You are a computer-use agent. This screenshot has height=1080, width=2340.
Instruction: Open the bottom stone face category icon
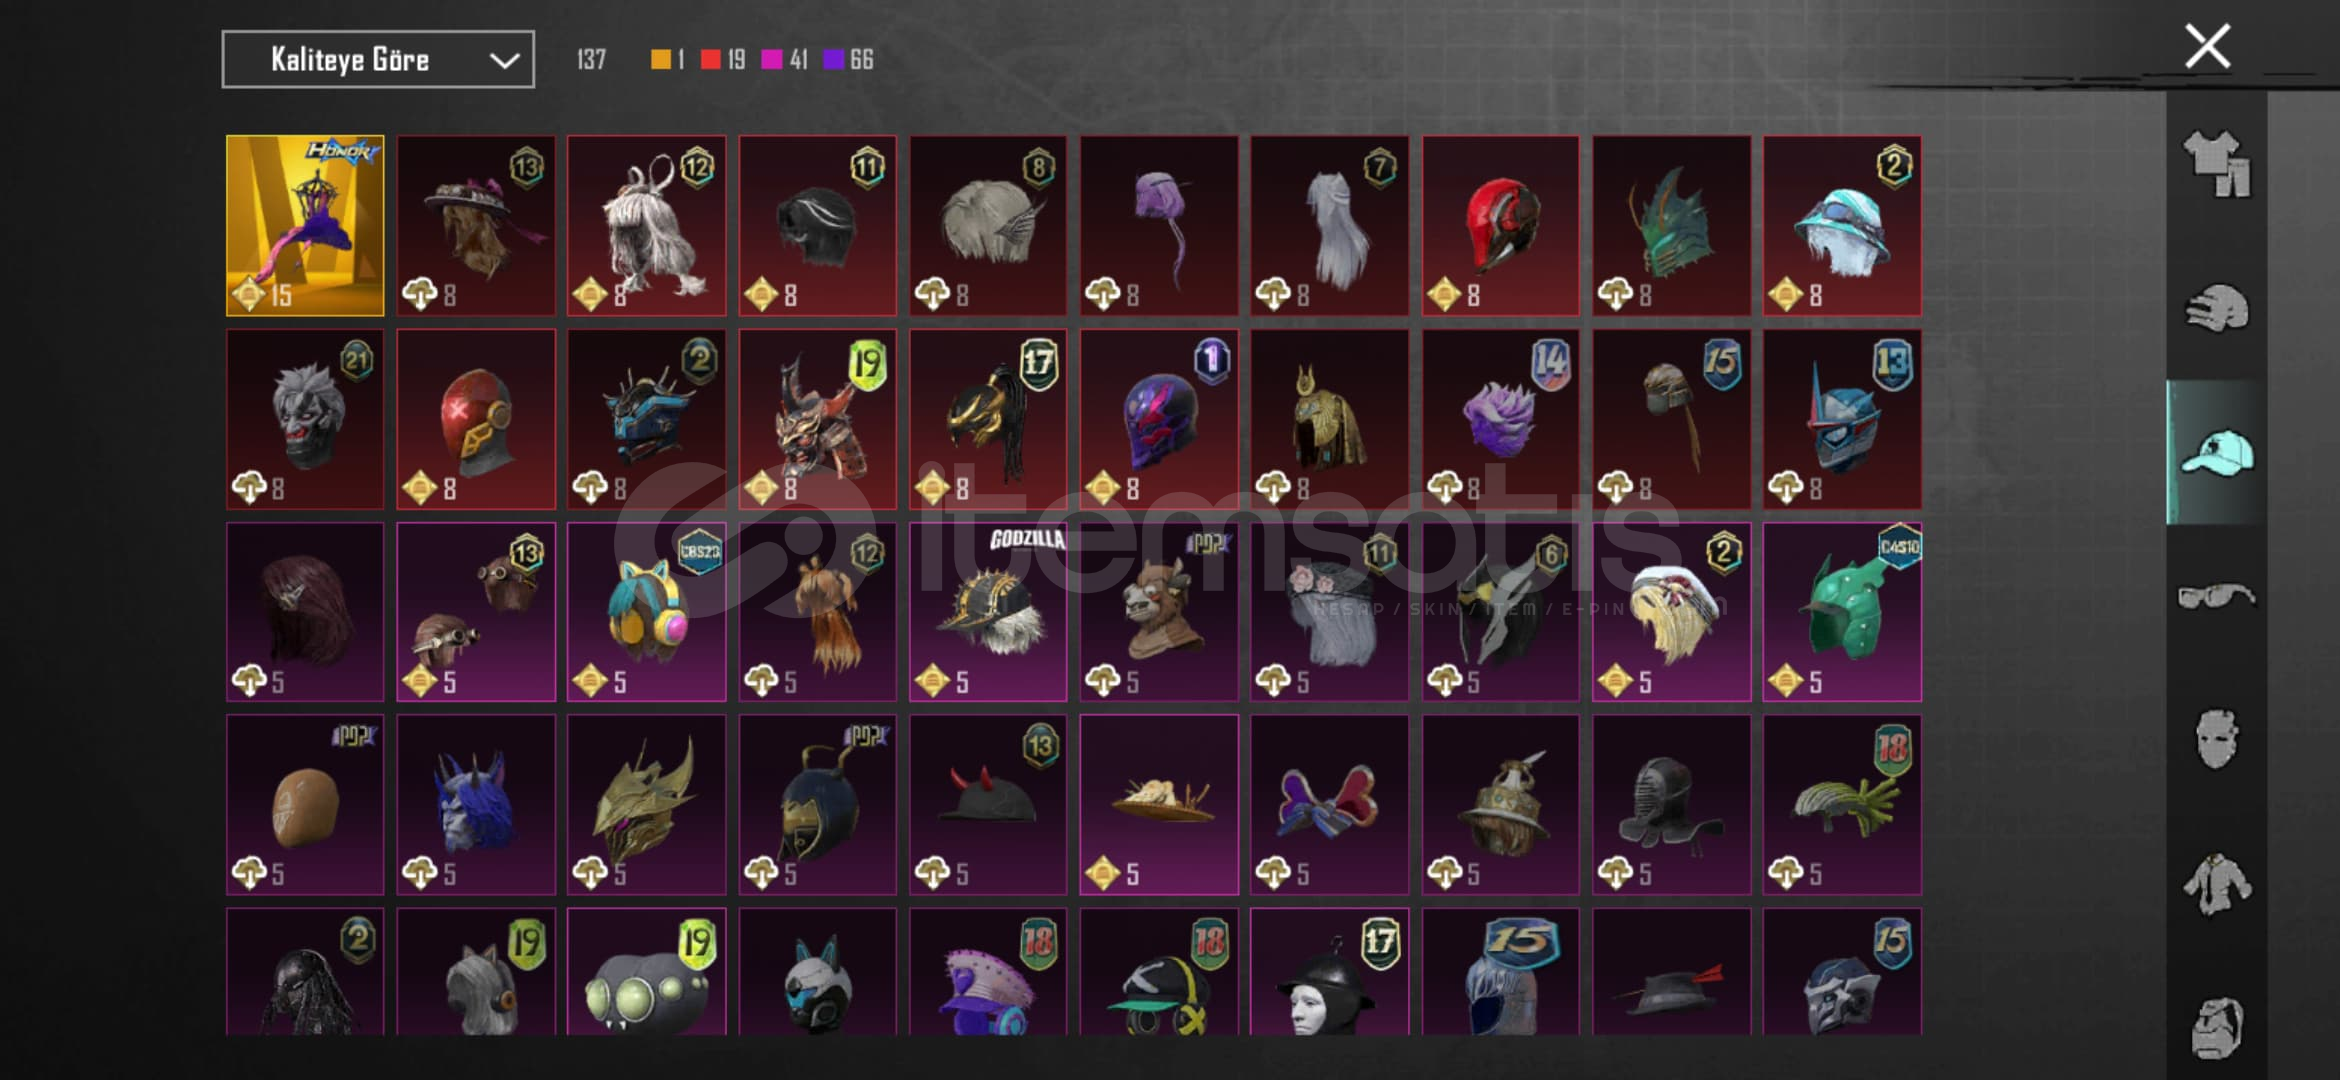(x=2216, y=1027)
